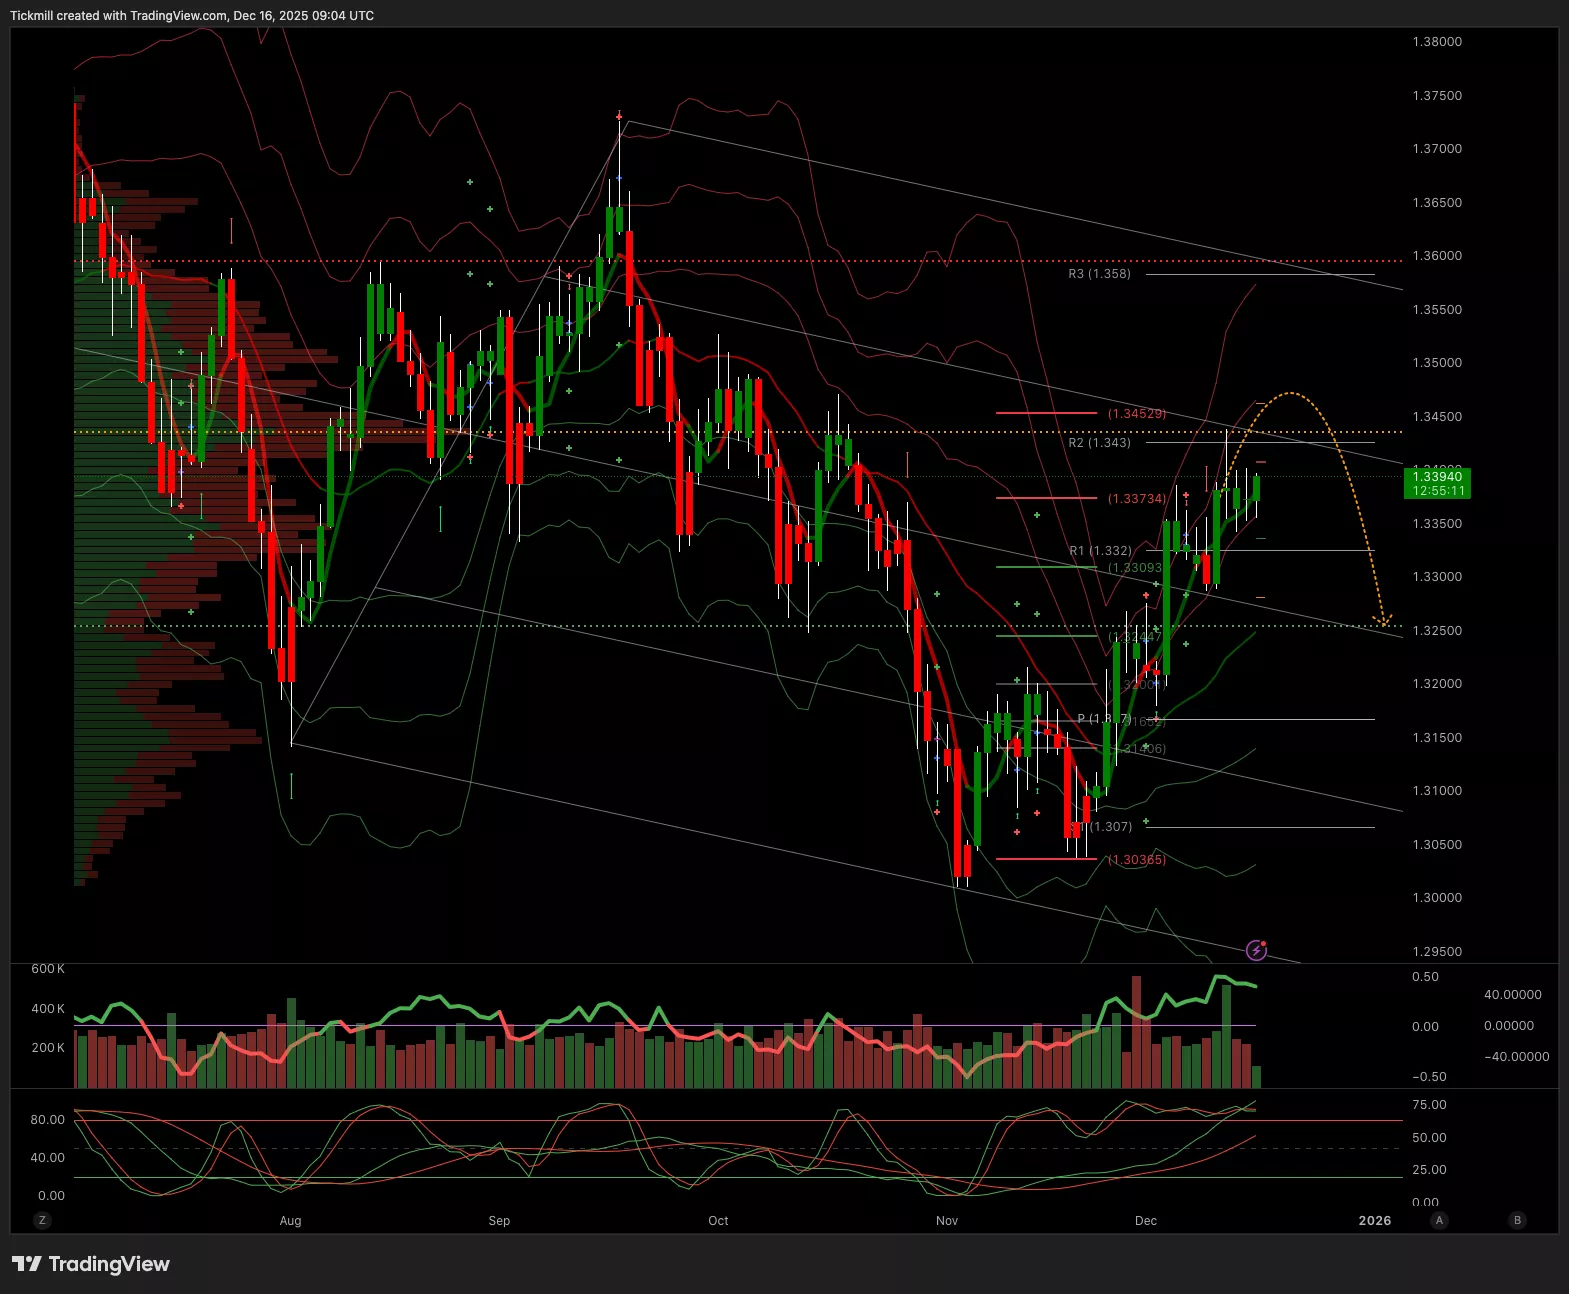
Task: Click the Tickmill created with TradingView.com caption
Action: (192, 16)
